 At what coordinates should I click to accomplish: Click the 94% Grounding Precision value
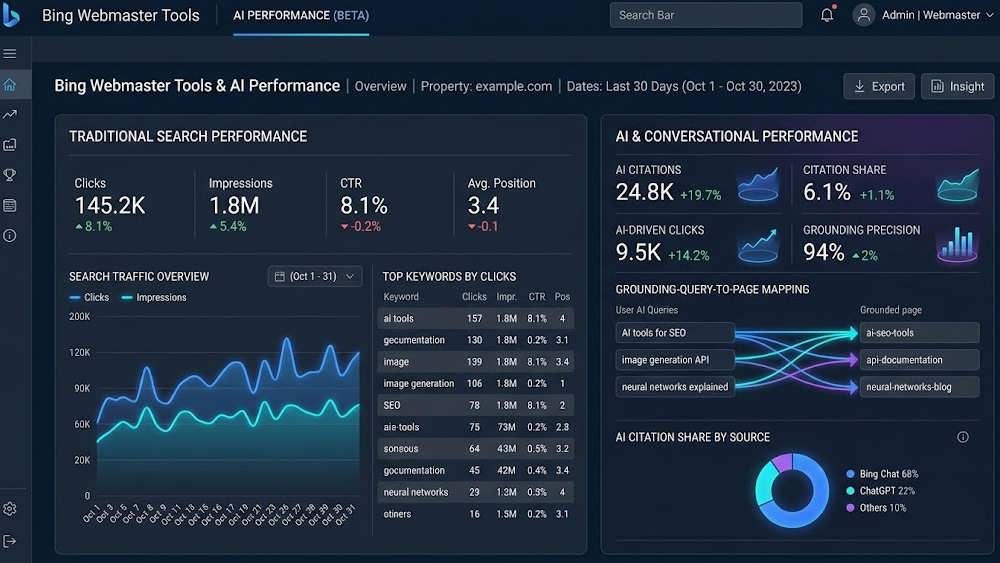[823, 252]
